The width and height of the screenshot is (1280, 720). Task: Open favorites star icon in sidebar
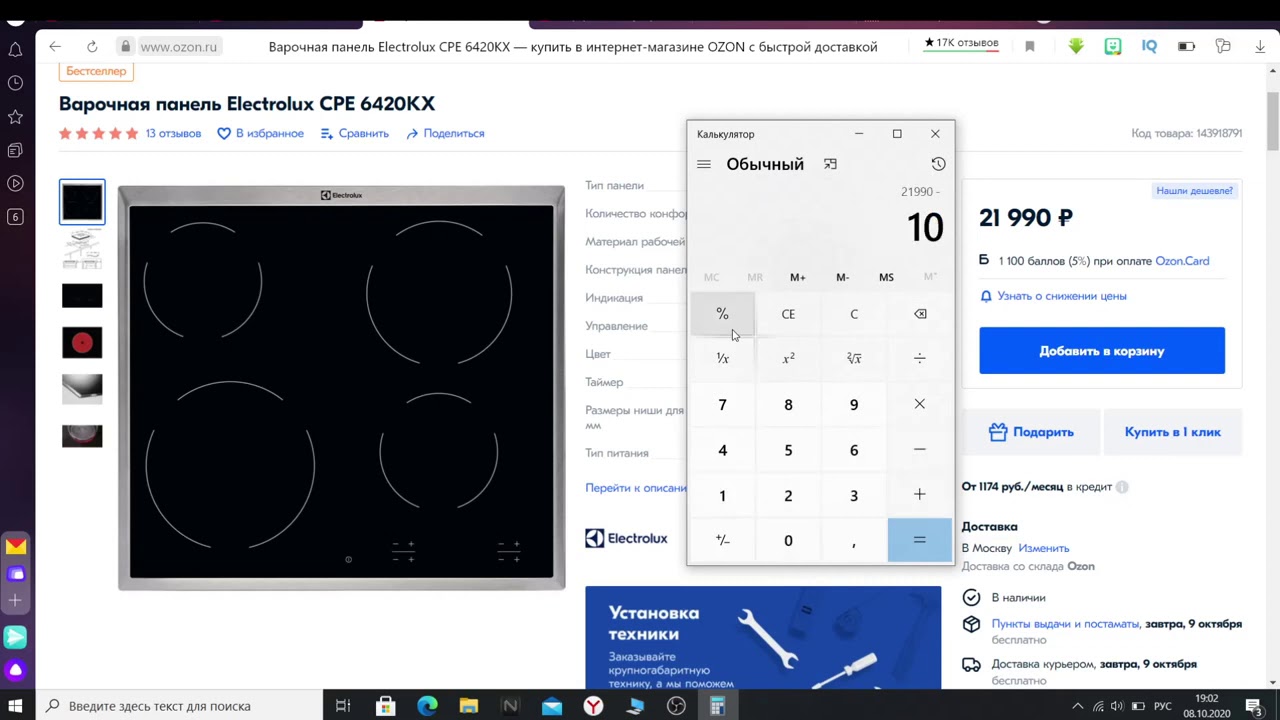point(15,117)
